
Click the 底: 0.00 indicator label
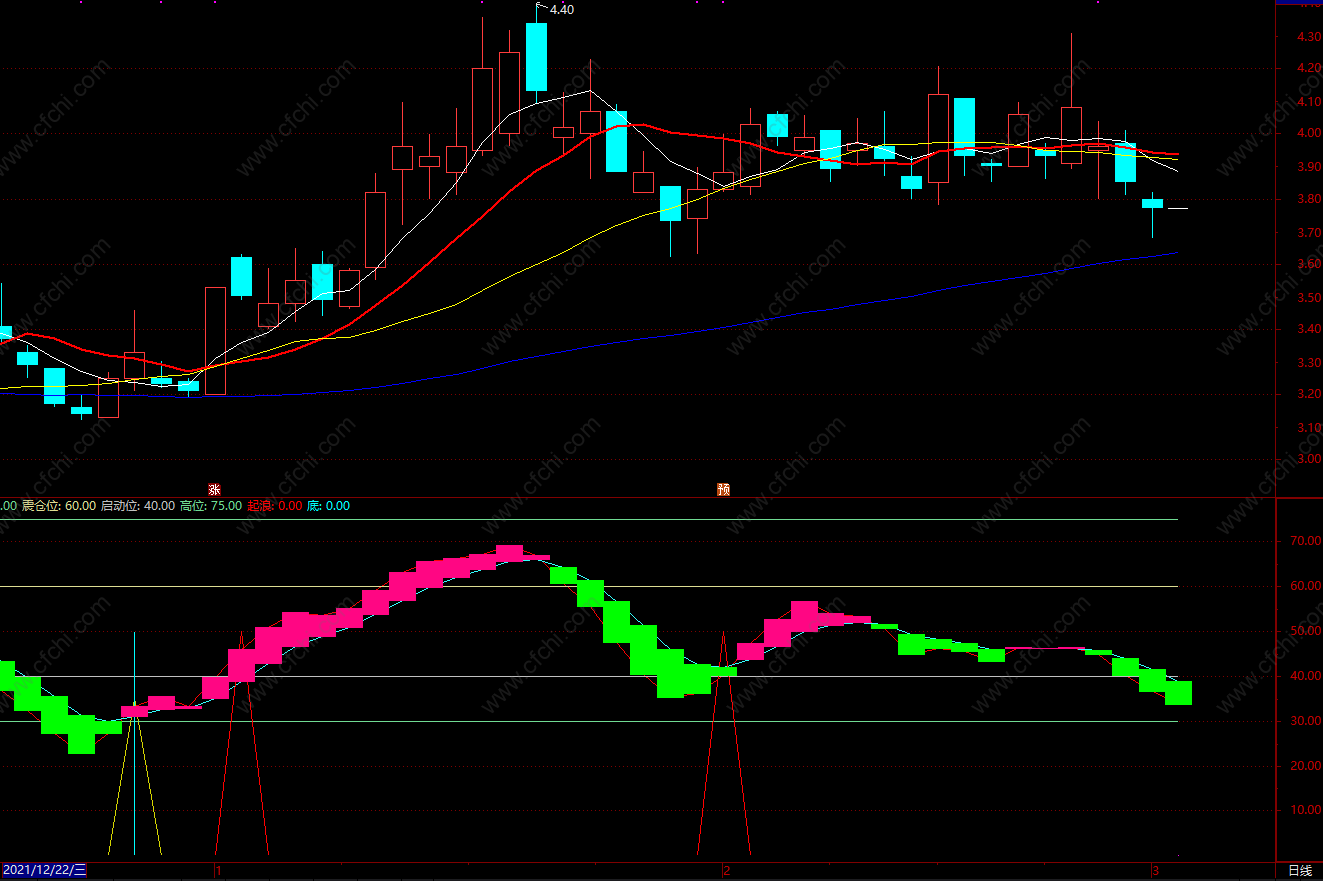pyautogui.click(x=329, y=506)
